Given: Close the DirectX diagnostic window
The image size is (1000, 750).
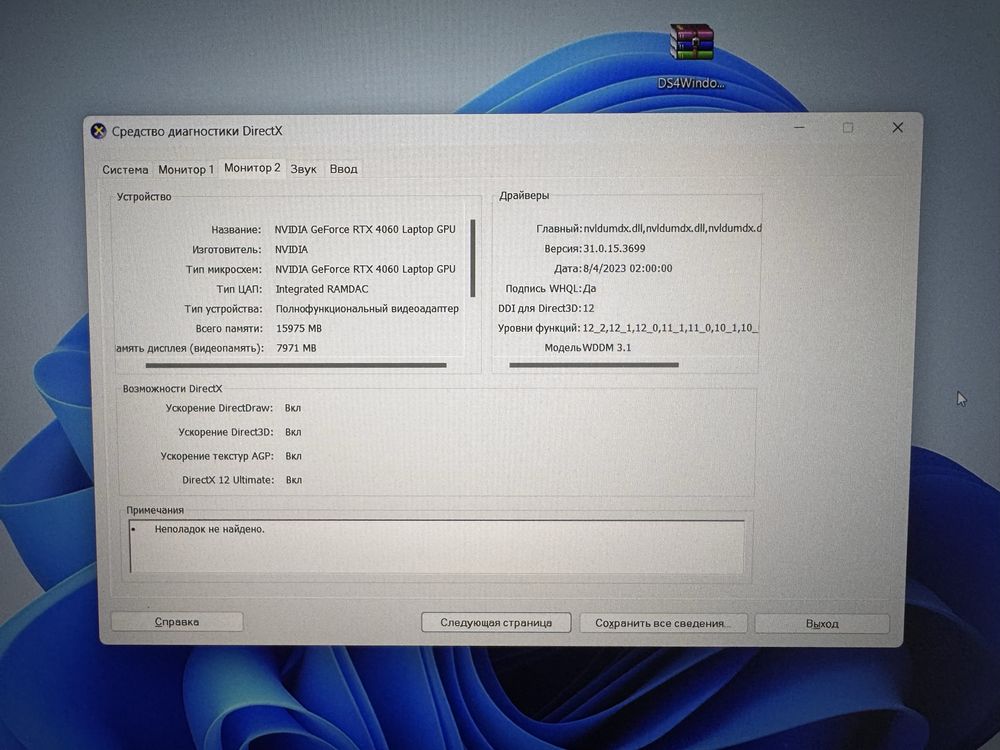Looking at the screenshot, I should 897,128.
